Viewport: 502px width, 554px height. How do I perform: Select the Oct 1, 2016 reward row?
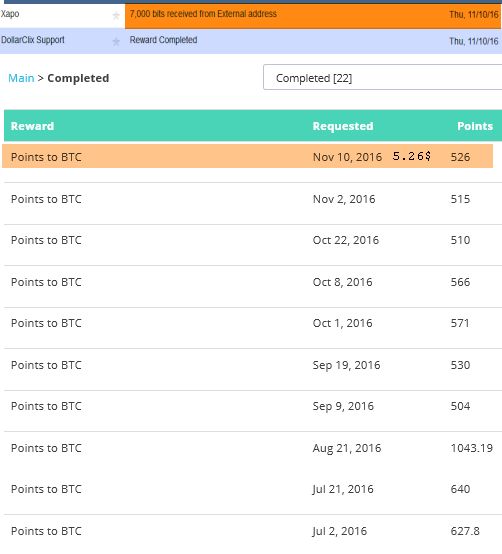click(x=253, y=323)
